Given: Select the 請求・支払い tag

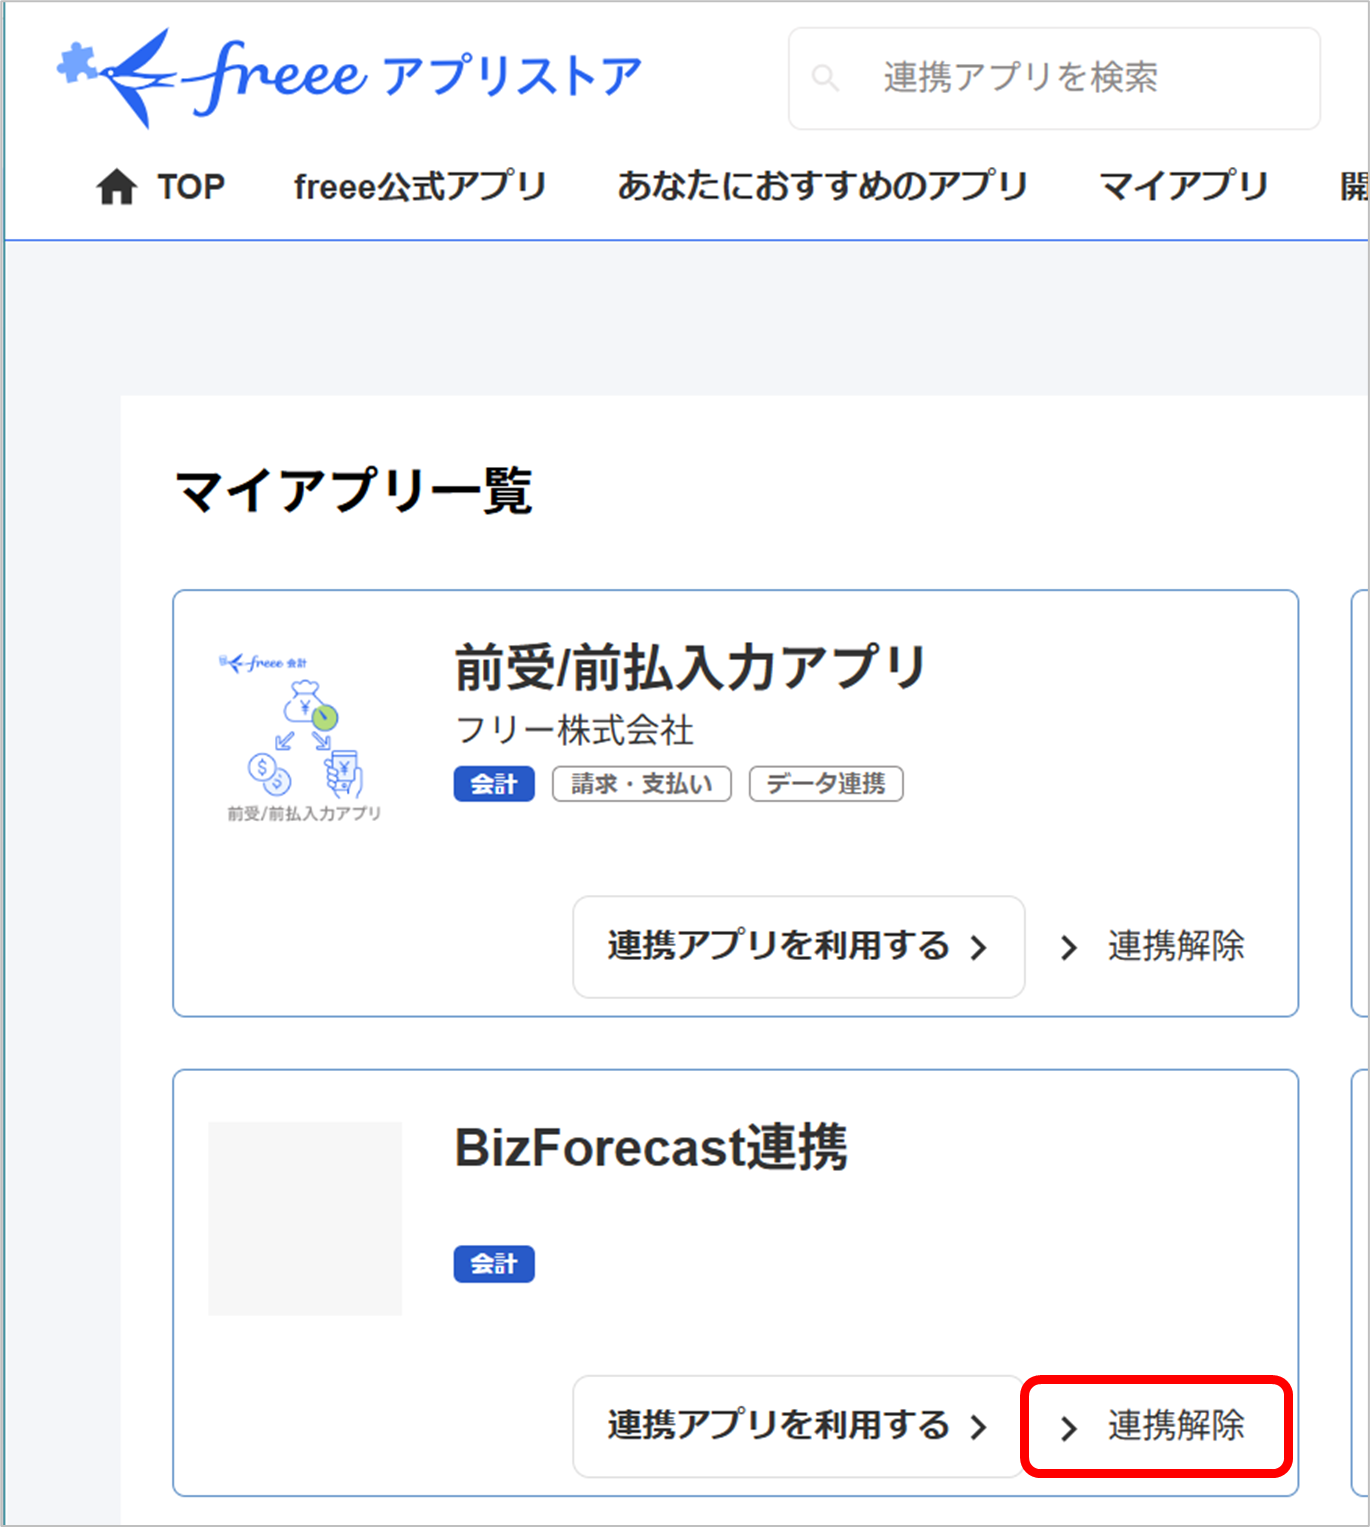Looking at the screenshot, I should (642, 784).
